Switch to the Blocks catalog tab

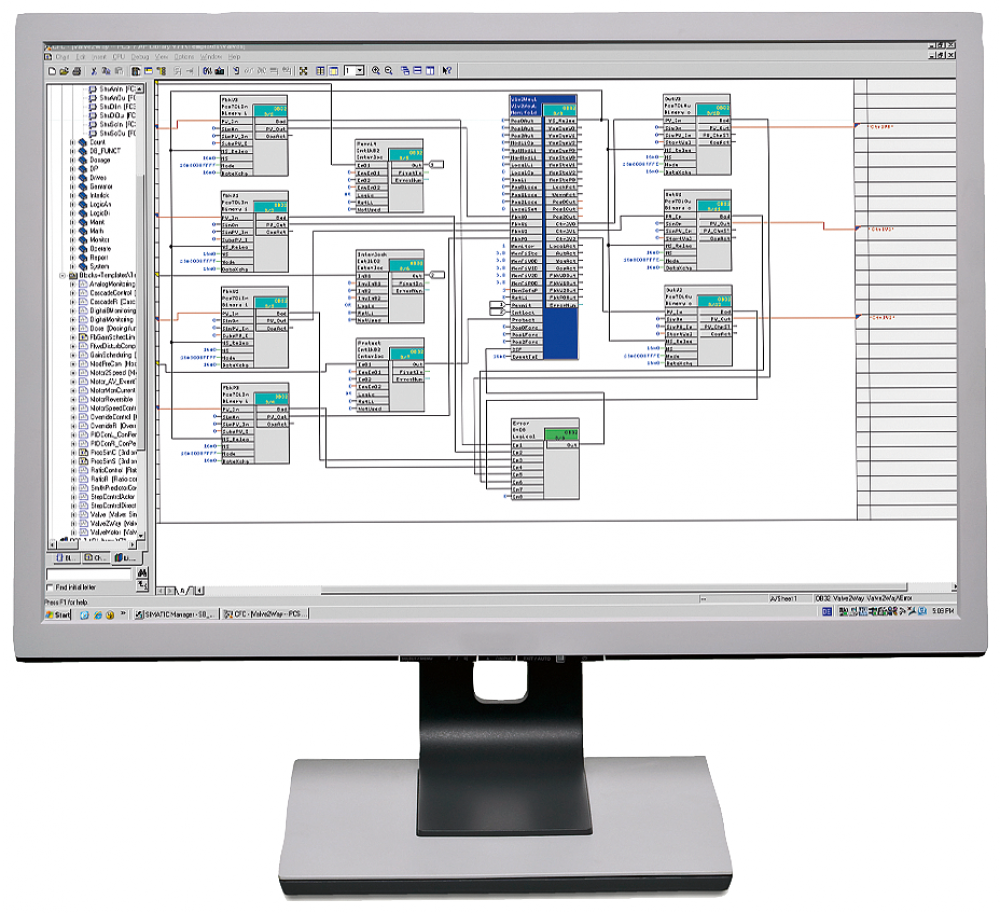(x=66, y=558)
